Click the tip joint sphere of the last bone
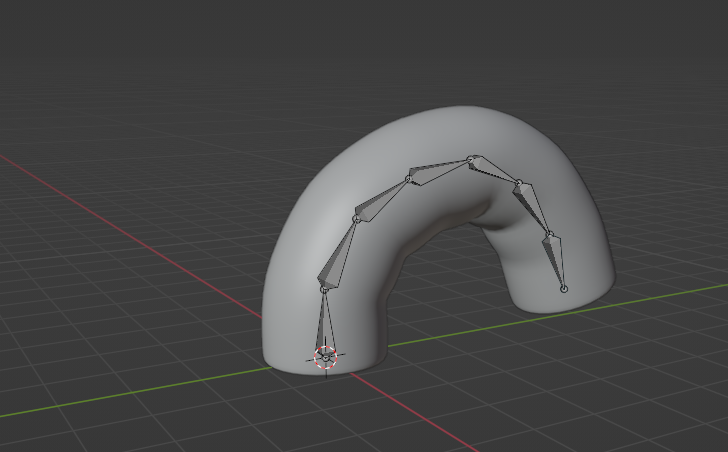728x452 pixels. coord(564,289)
